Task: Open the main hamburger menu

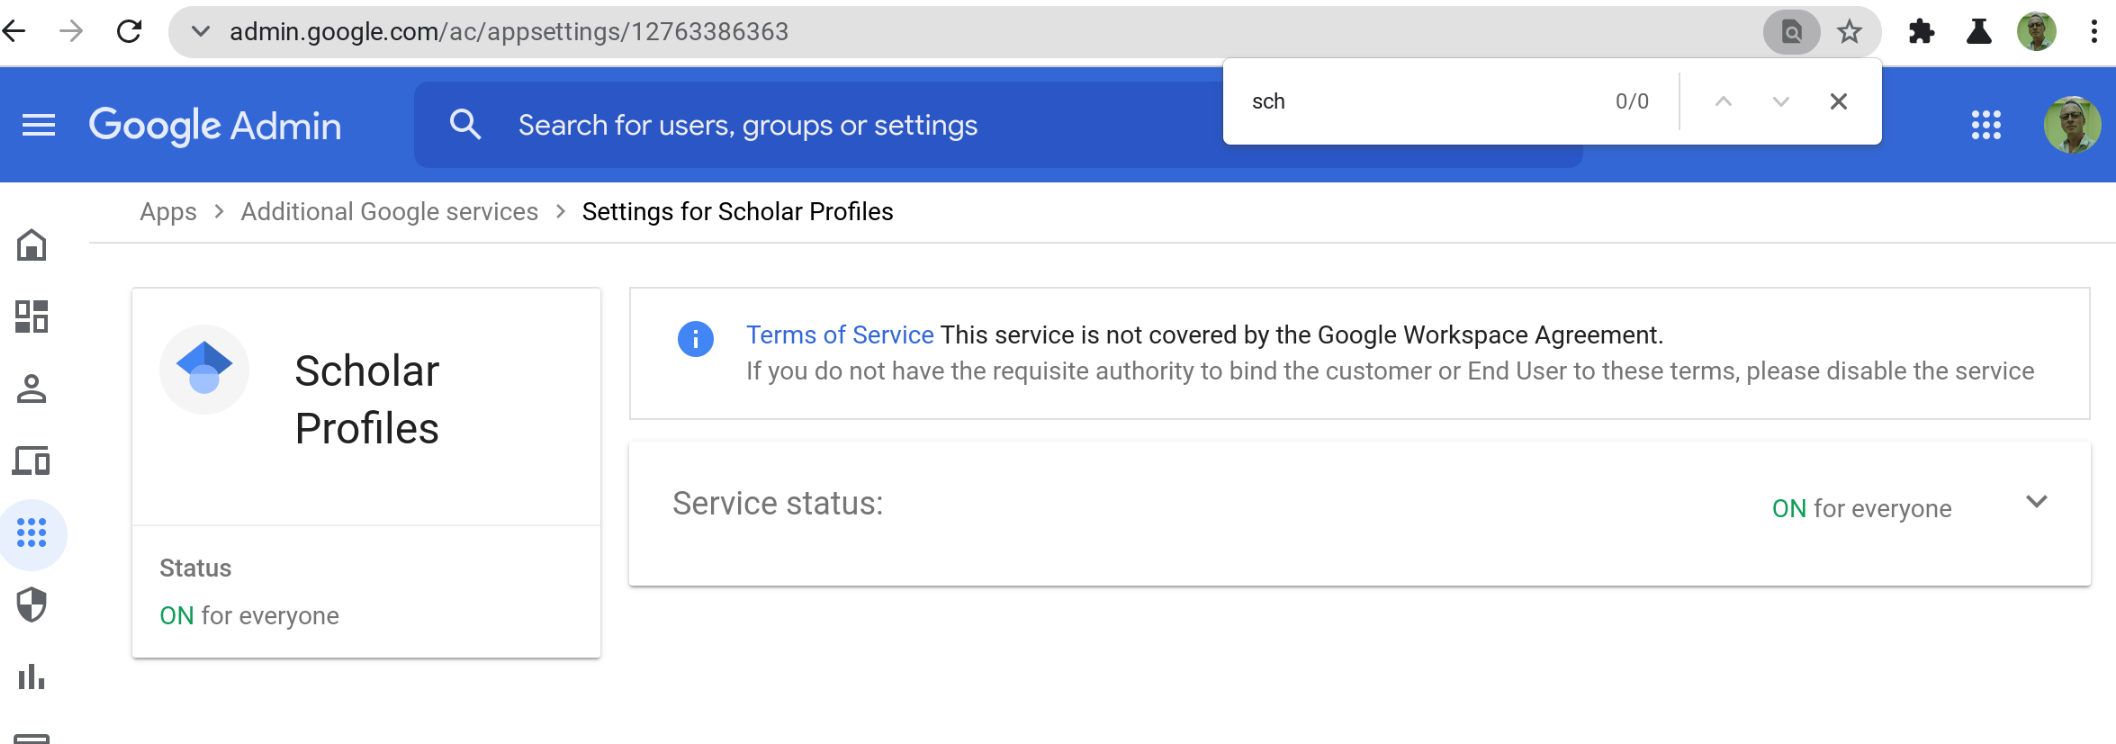Action: (39, 125)
